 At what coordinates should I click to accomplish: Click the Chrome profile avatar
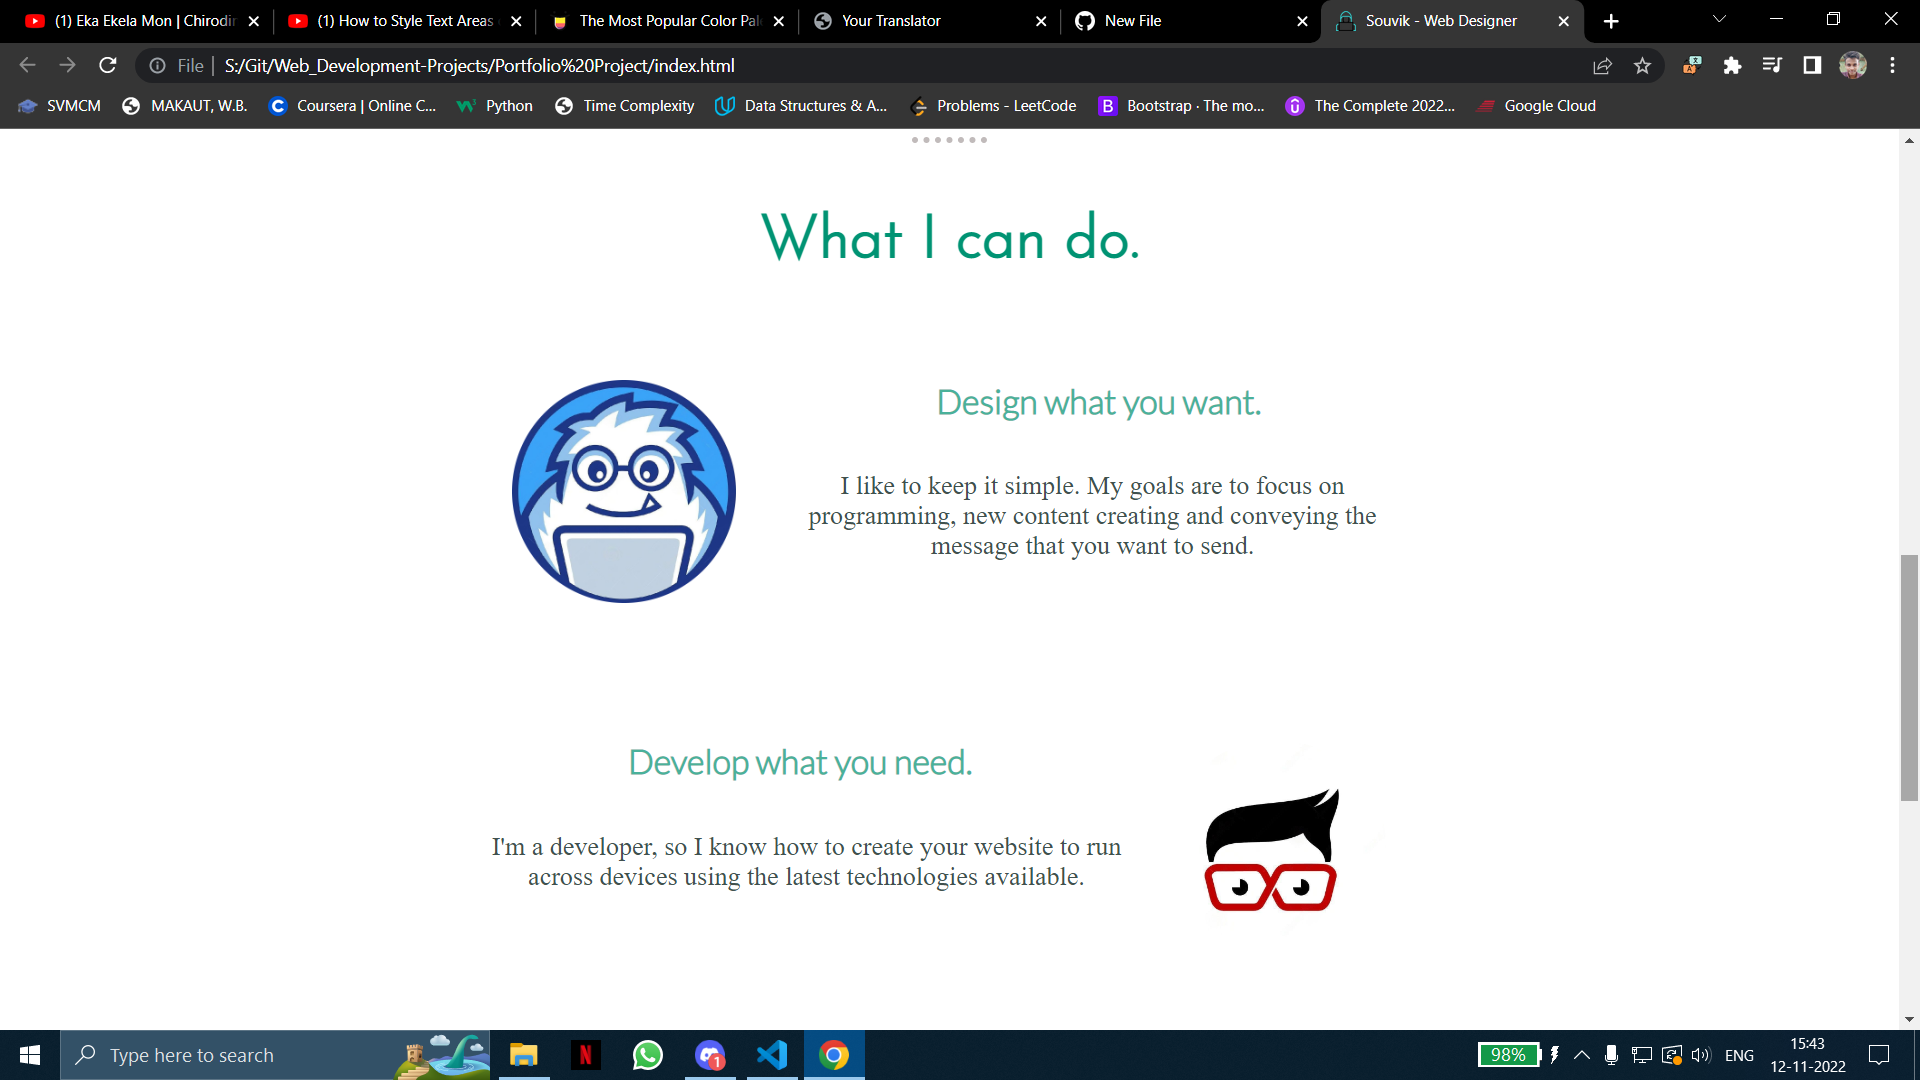(1853, 65)
